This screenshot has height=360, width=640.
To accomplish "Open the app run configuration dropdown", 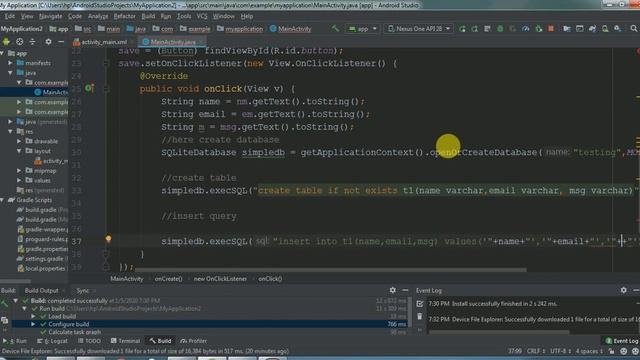I will tap(362, 29).
